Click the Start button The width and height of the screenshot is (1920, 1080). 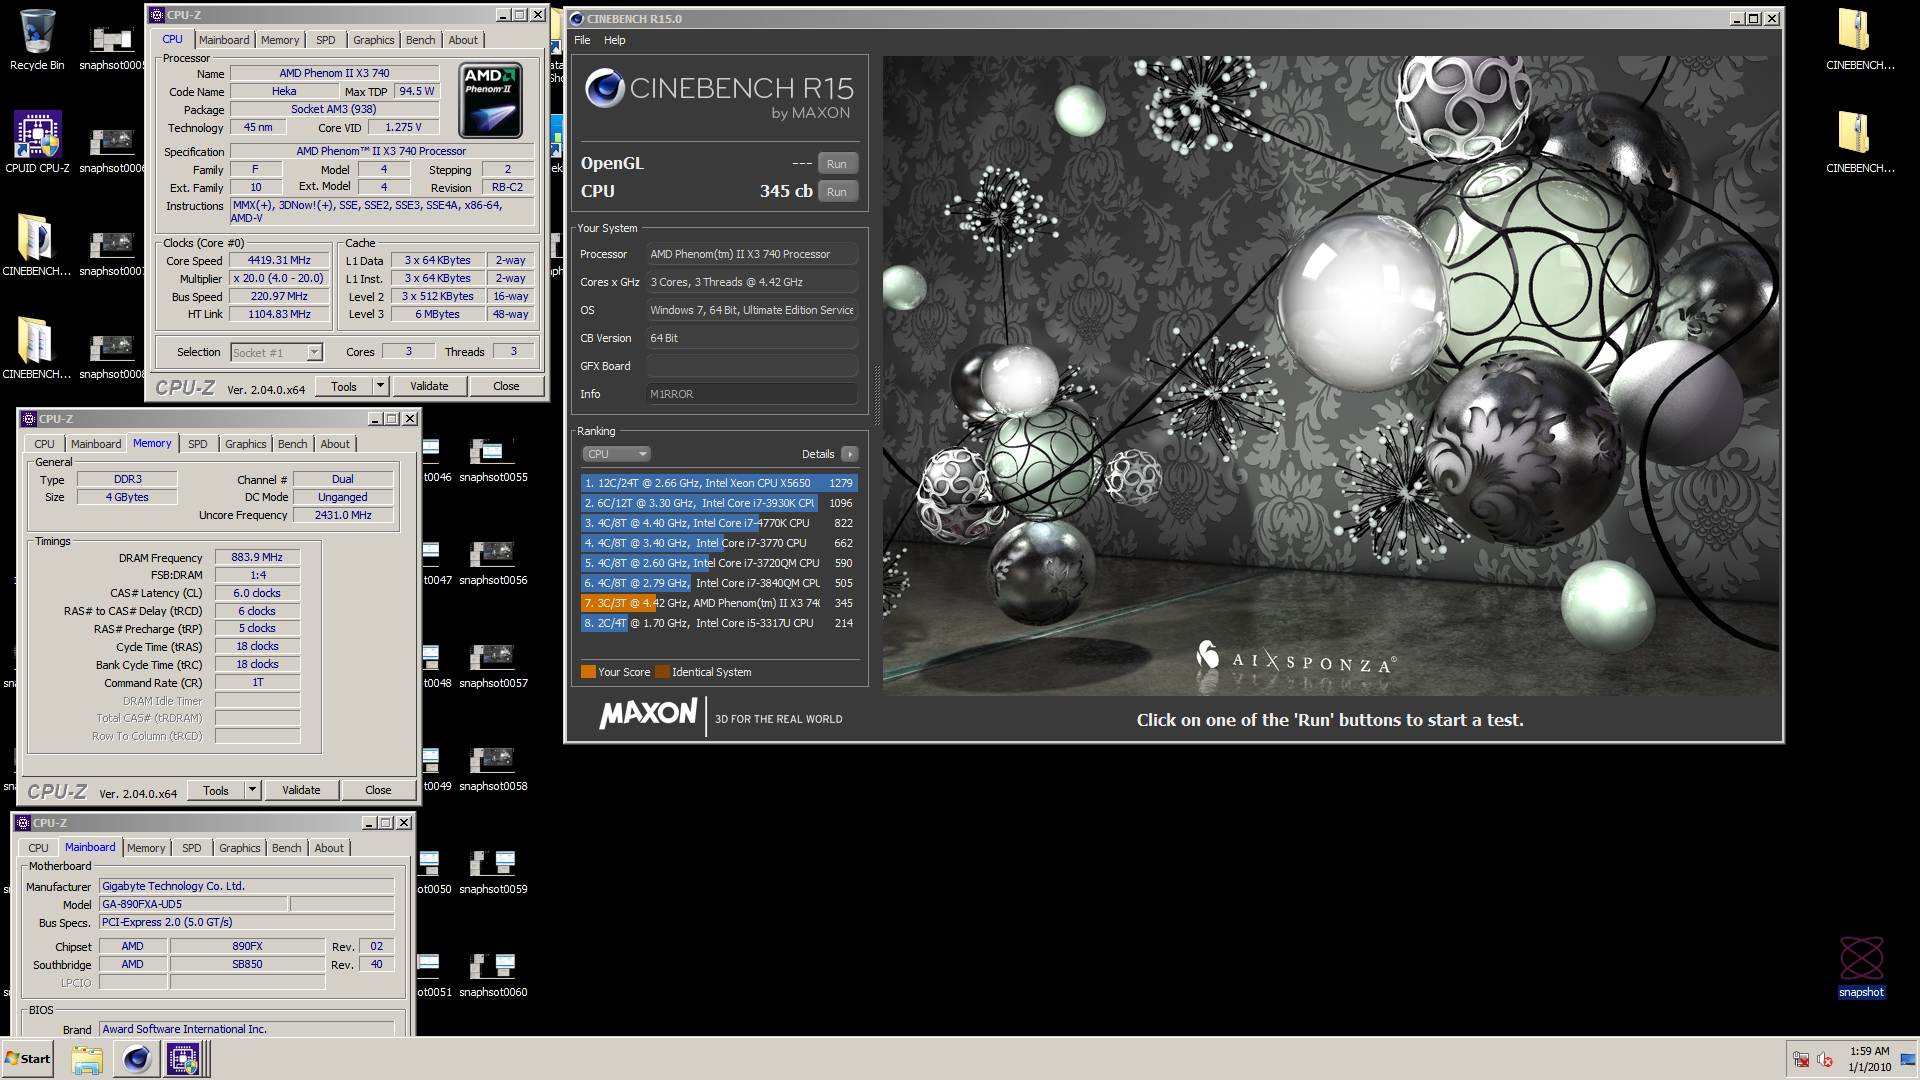tap(28, 1059)
